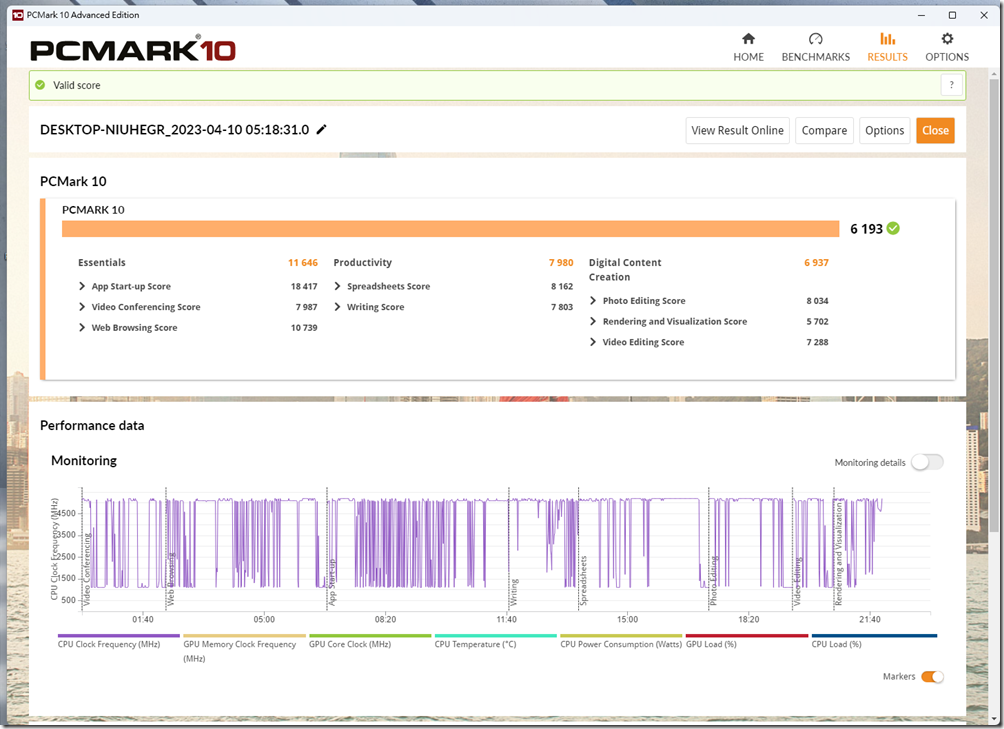Click the orange Close button
1004x729 pixels.
click(x=935, y=130)
